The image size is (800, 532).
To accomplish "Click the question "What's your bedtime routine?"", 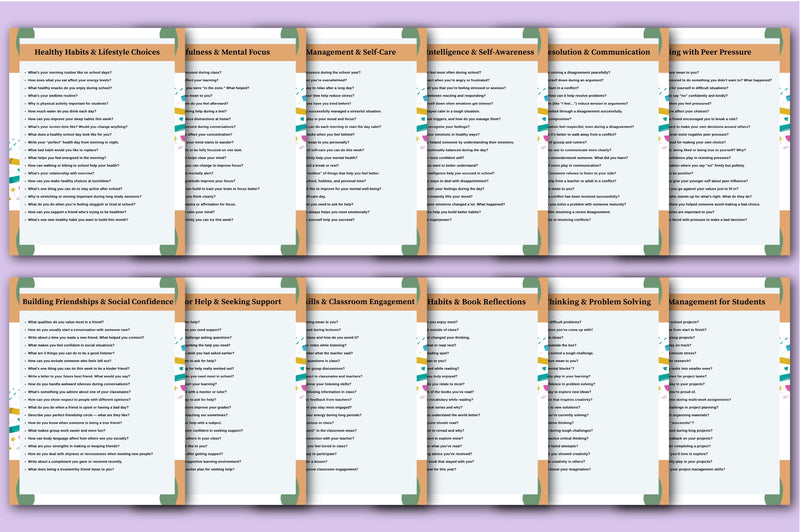I will tap(59, 95).
